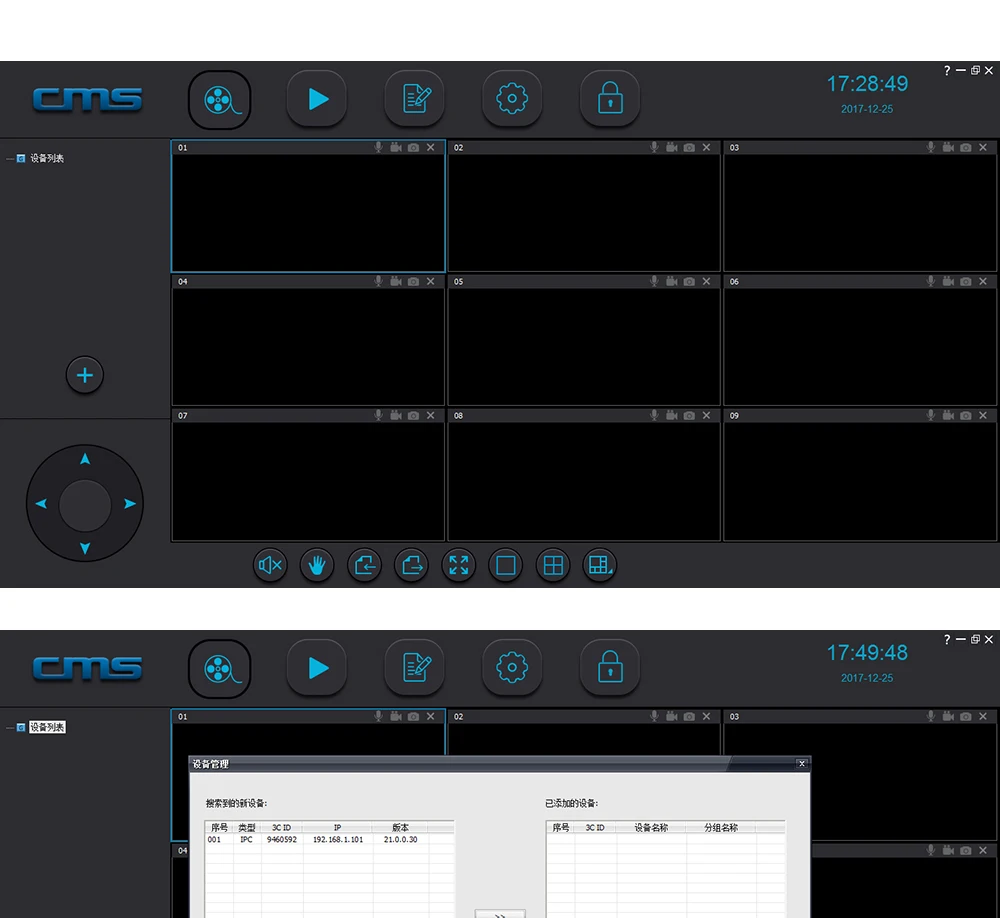Take snapshot of pane 03 in 17:28:49 window
This screenshot has height=918, width=1000.
[966, 147]
